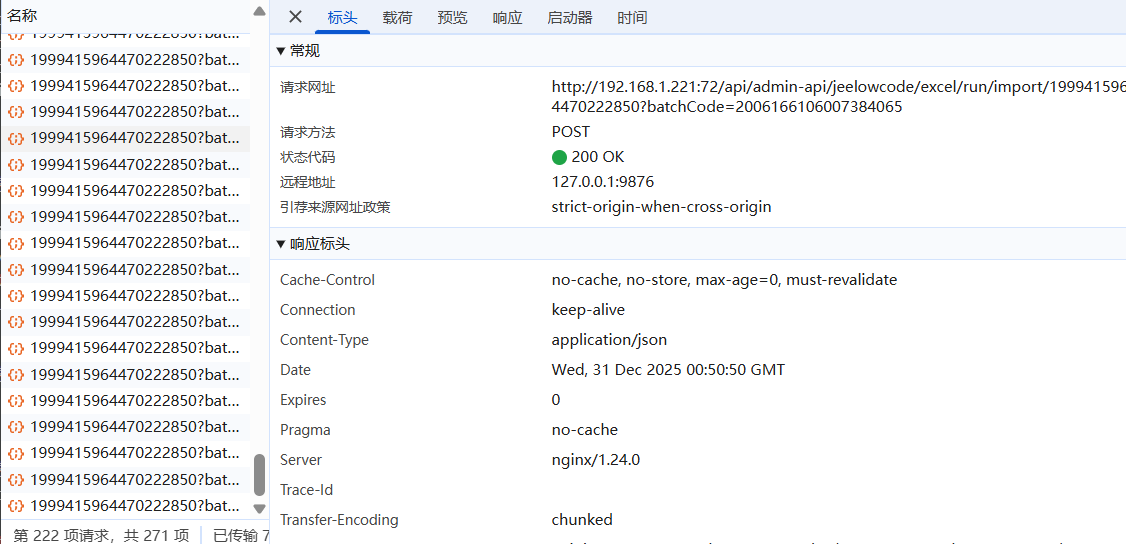Collapse the 常规 section triangle

281,51
